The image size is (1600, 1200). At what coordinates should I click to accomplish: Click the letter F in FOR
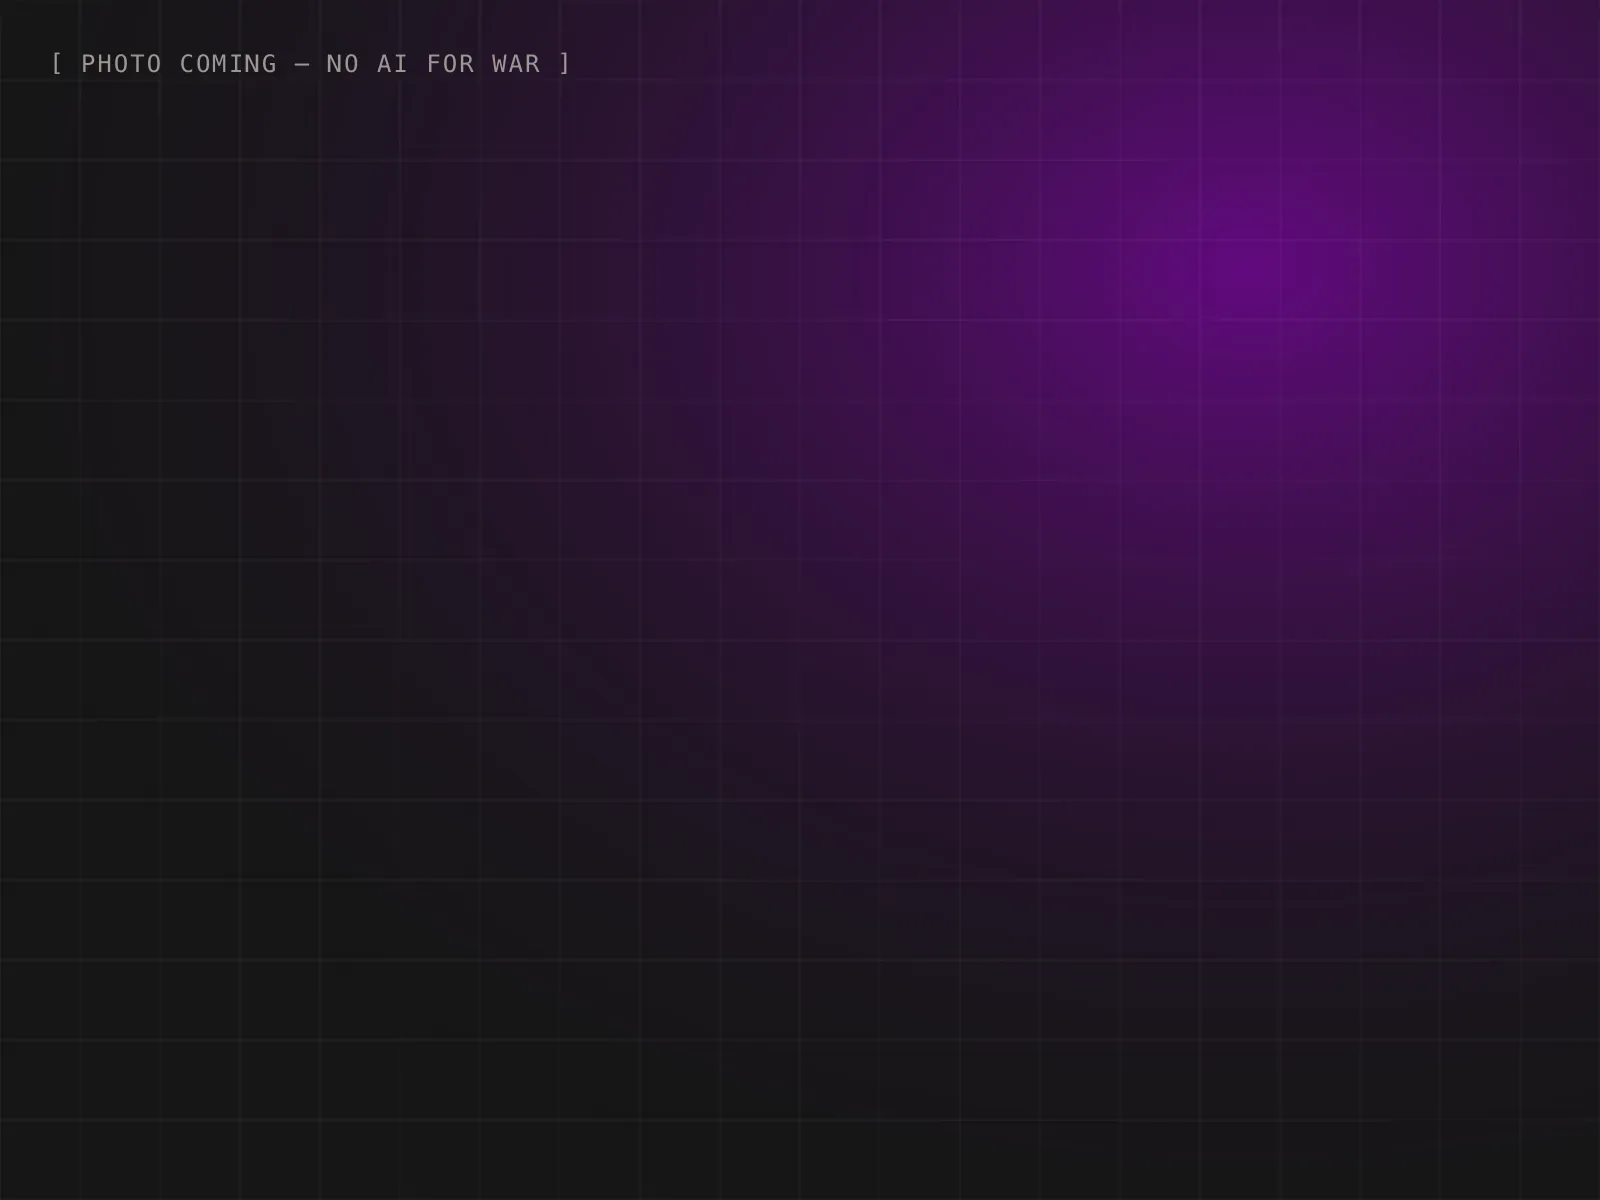point(434,64)
